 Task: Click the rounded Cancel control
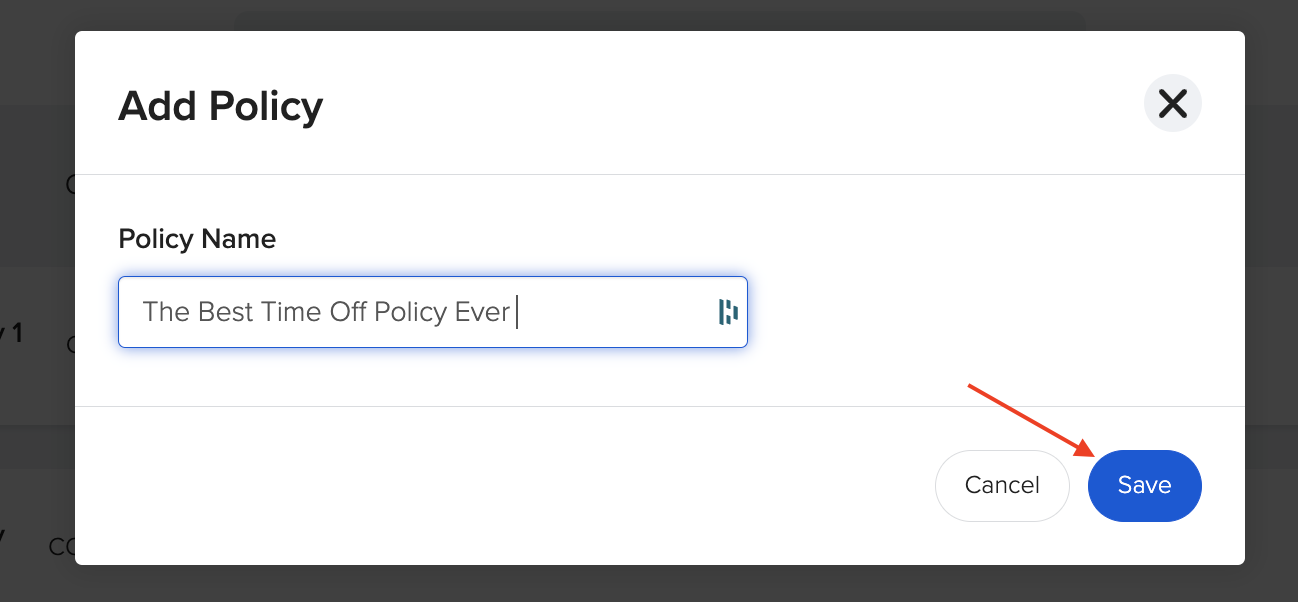1002,485
